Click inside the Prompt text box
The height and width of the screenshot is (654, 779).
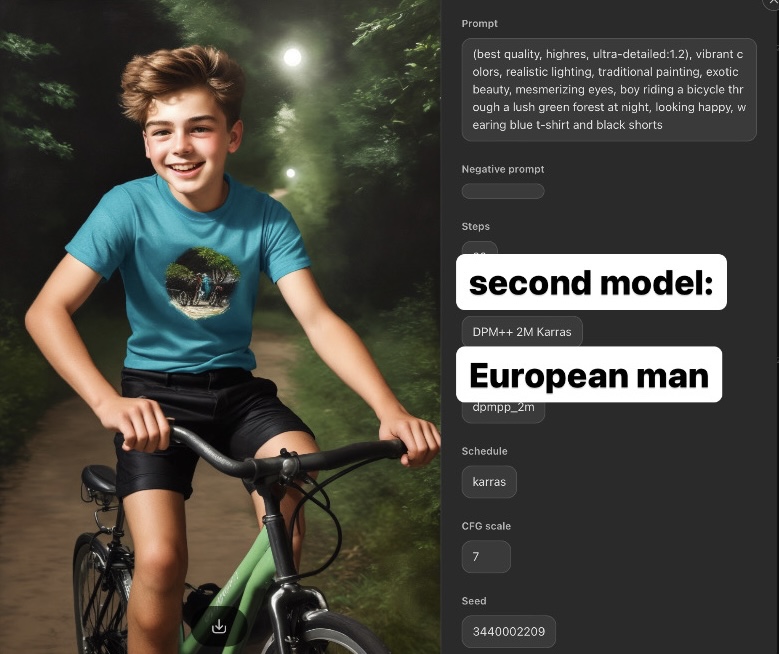609,89
